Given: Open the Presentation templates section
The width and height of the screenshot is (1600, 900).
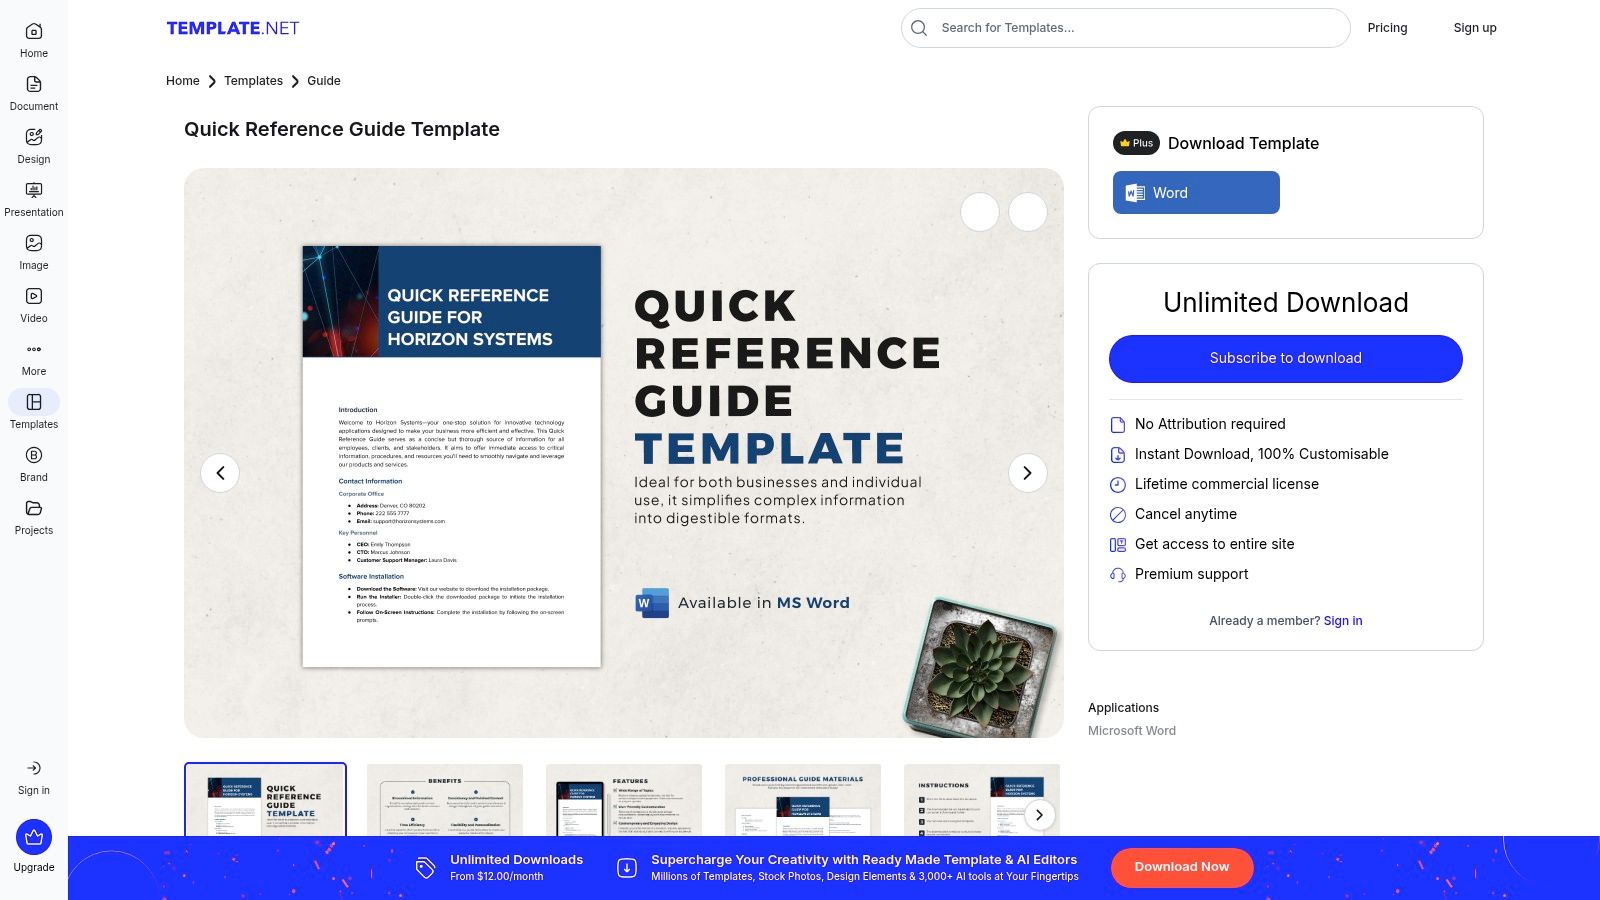Looking at the screenshot, I should 33,198.
